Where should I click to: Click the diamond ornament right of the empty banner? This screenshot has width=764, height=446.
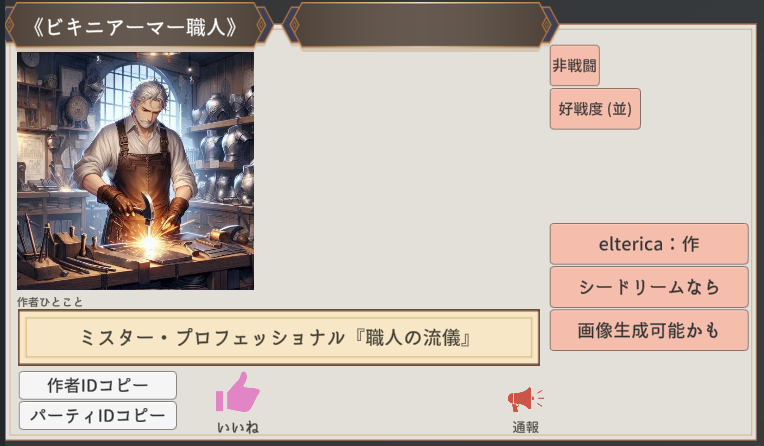pyautogui.click(x=546, y=24)
